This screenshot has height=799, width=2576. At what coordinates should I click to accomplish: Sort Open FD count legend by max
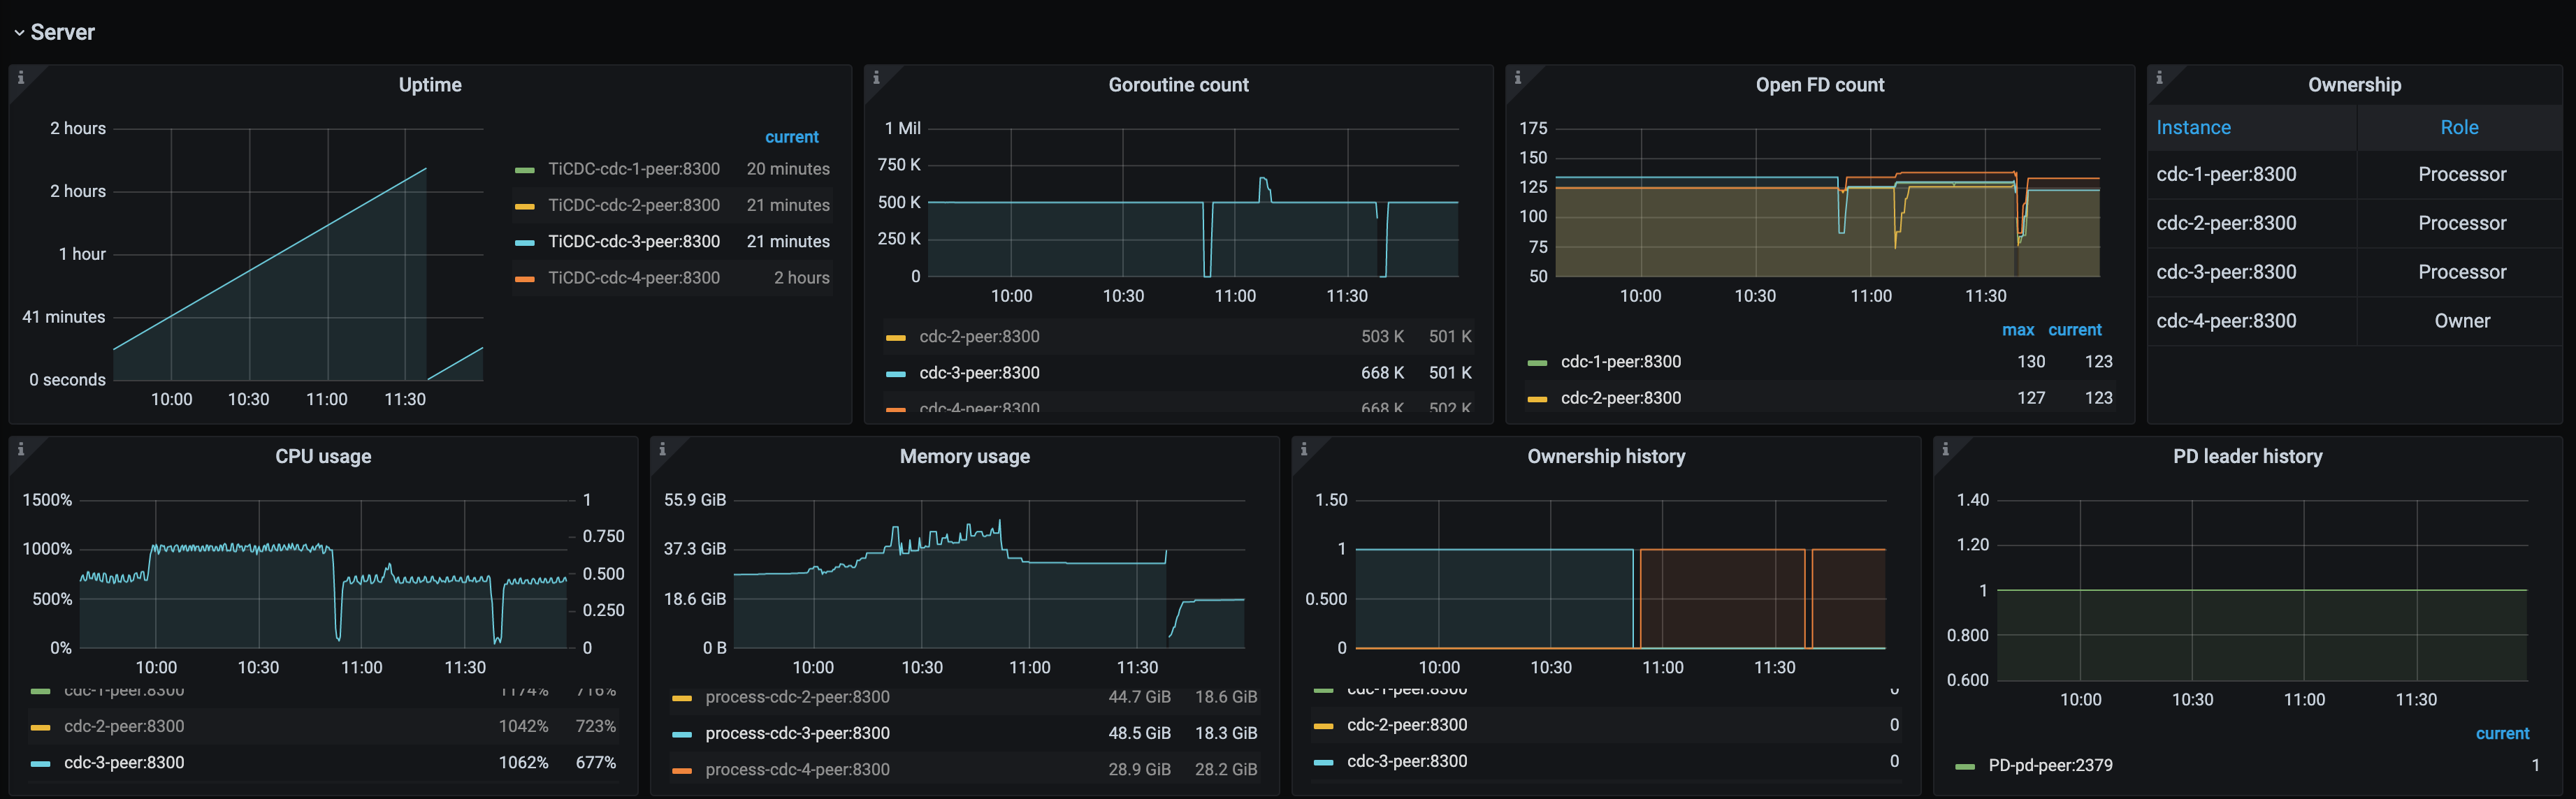coord(2019,329)
